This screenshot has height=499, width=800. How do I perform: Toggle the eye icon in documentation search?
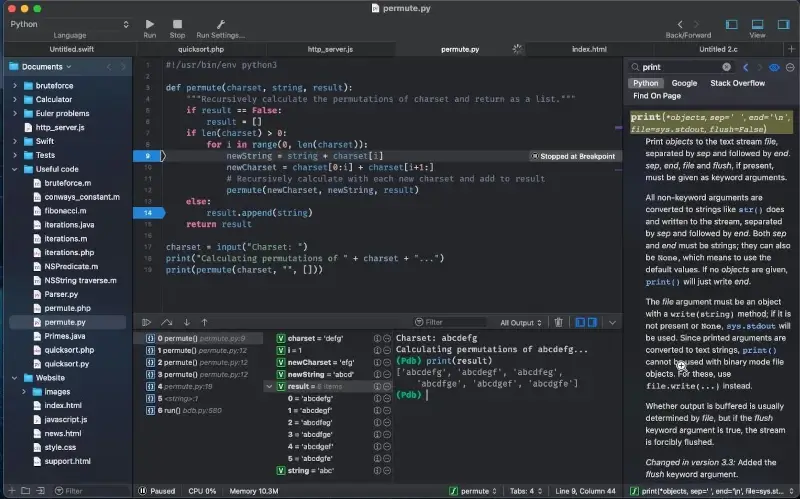tap(773, 67)
